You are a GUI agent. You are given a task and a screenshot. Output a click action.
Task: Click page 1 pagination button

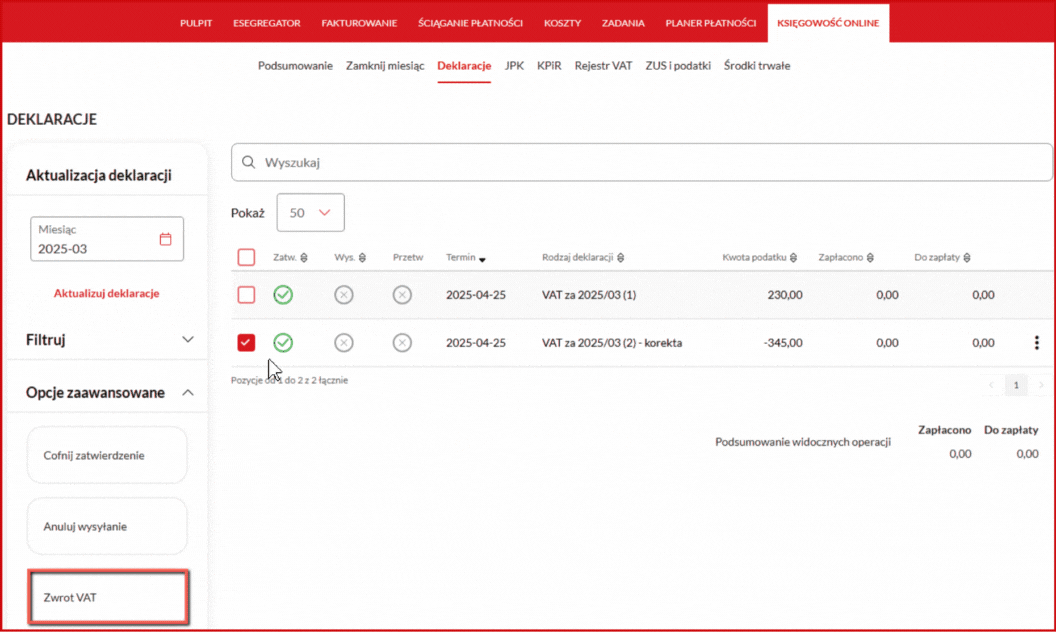tap(1016, 385)
